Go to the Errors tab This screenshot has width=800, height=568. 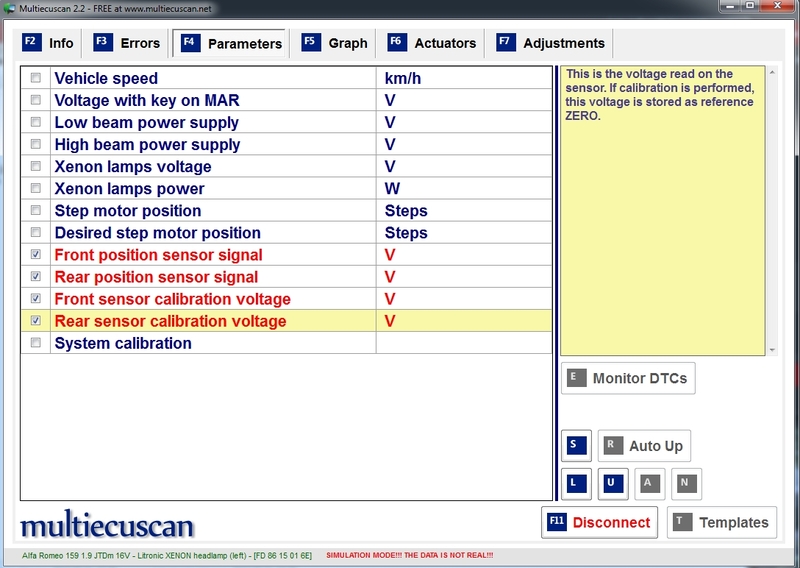[x=127, y=43]
